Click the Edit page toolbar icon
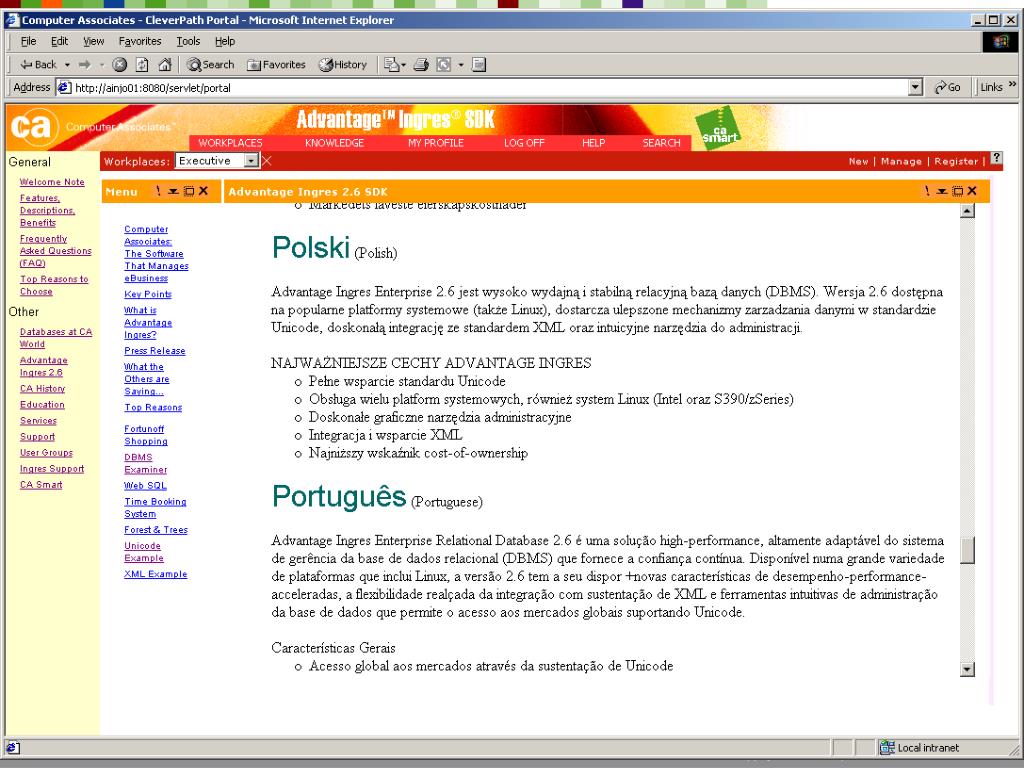 tap(479, 65)
